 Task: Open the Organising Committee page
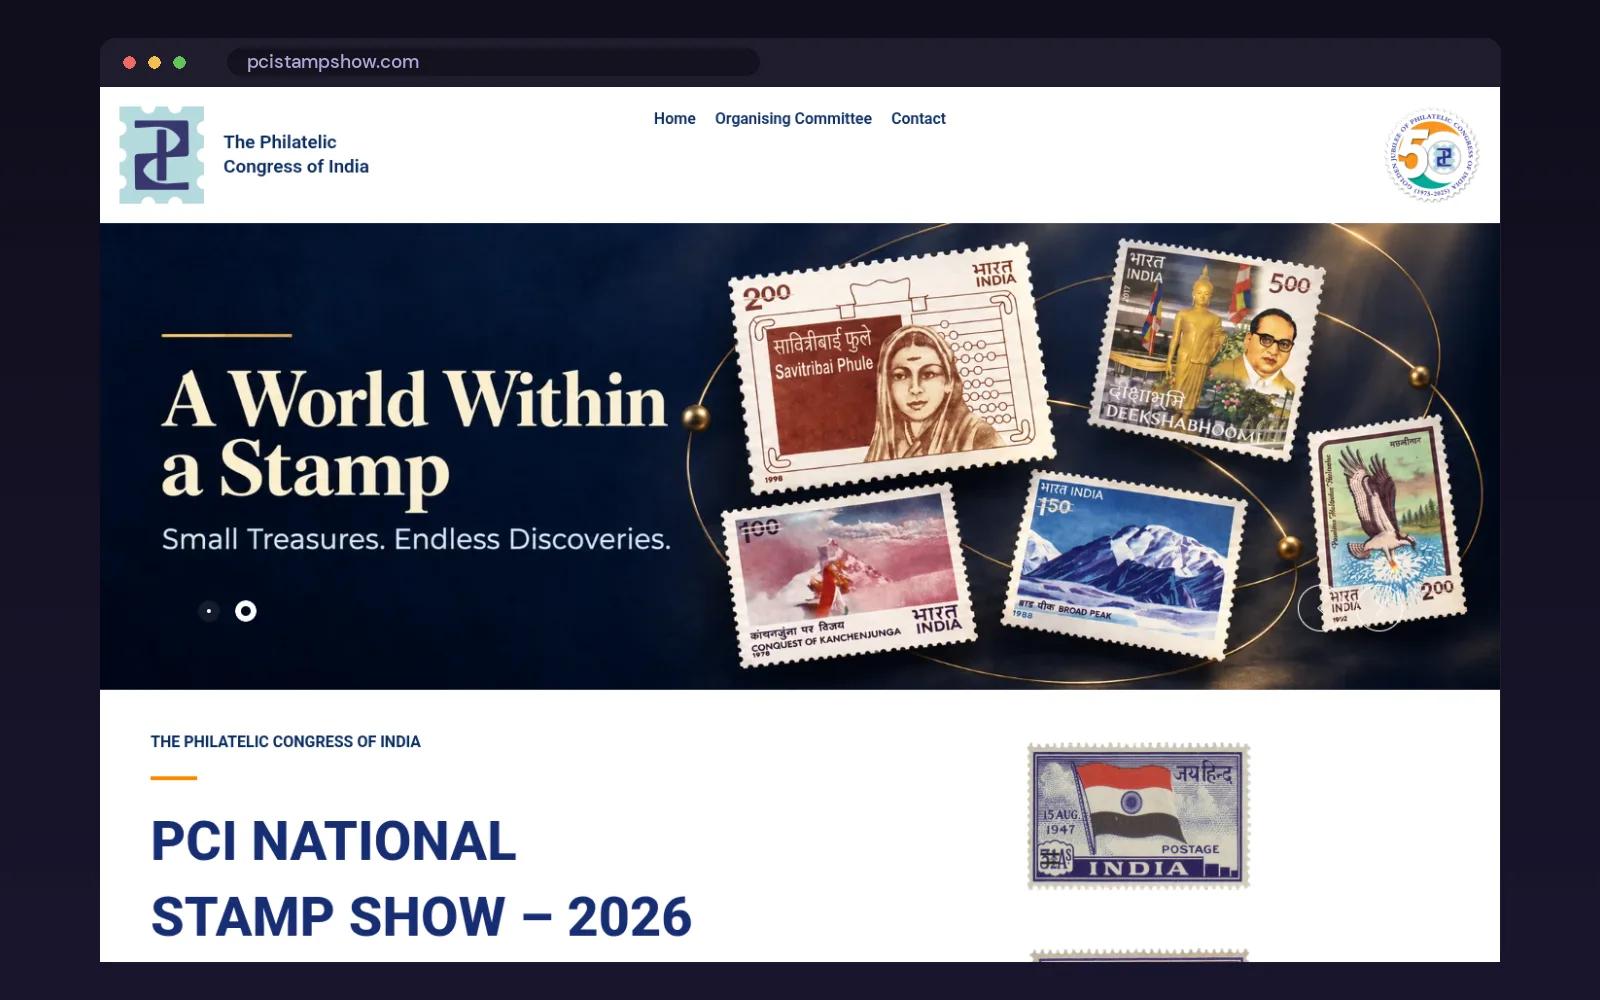[x=793, y=118]
